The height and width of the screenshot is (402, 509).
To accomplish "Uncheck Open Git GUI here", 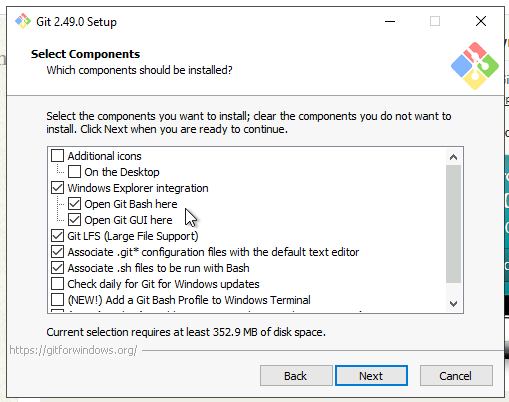I will point(74,220).
